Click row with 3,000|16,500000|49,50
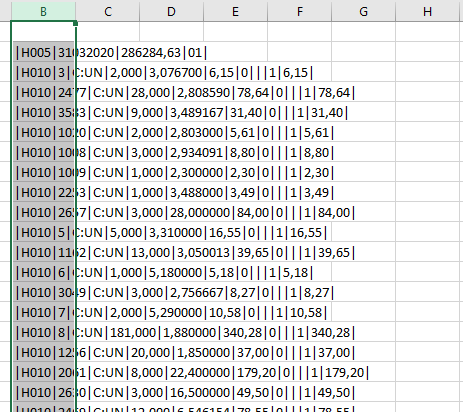The height and width of the screenshot is (412, 463). click(x=185, y=393)
